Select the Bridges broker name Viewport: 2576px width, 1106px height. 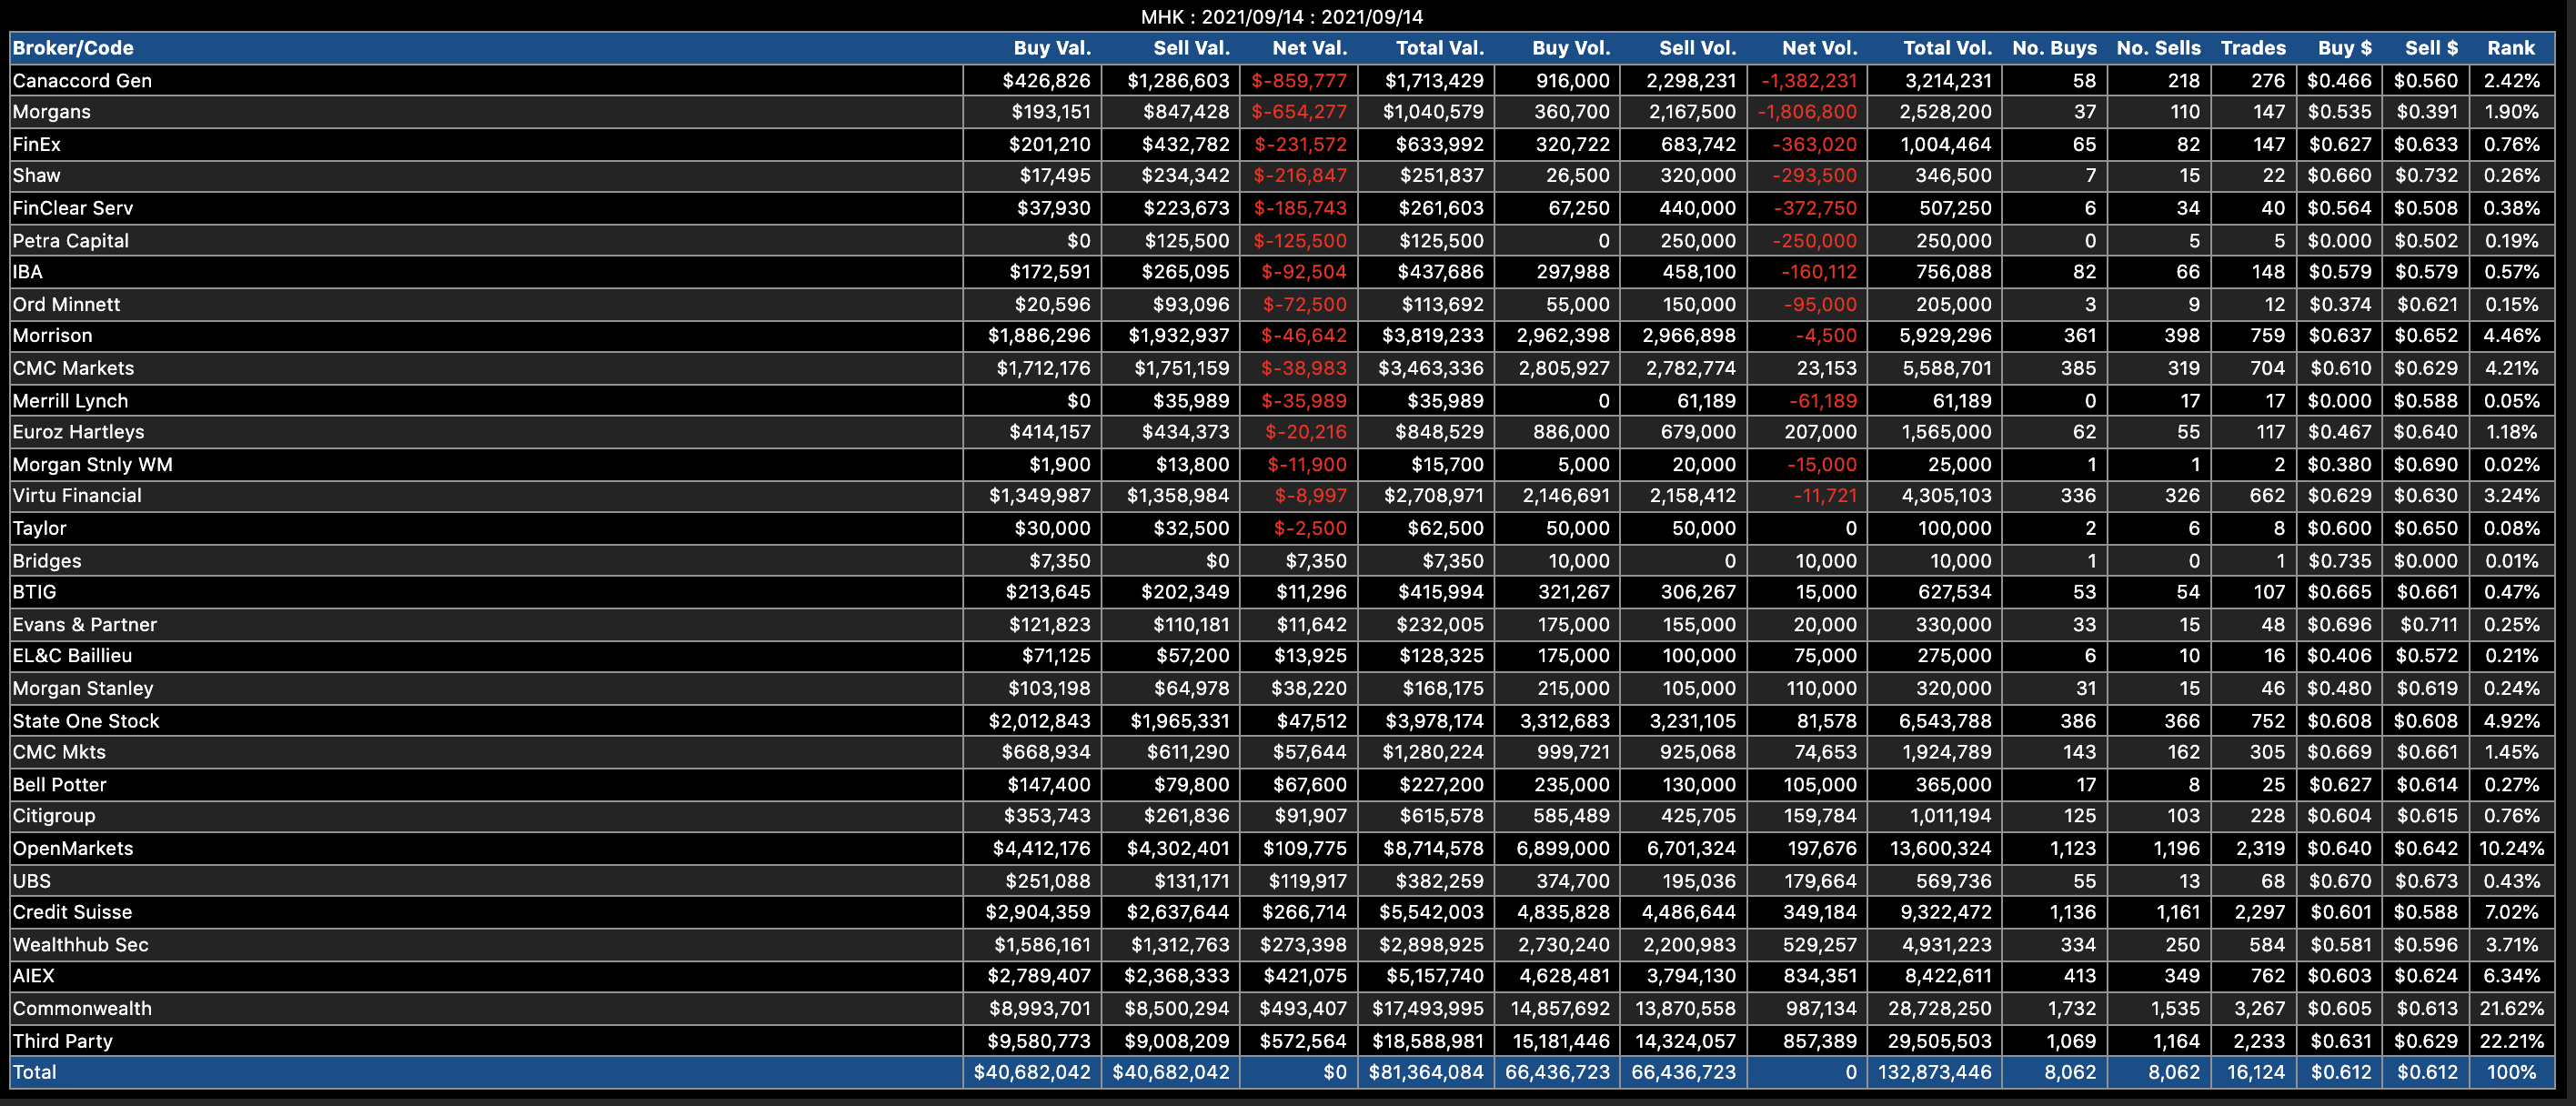[x=46, y=560]
